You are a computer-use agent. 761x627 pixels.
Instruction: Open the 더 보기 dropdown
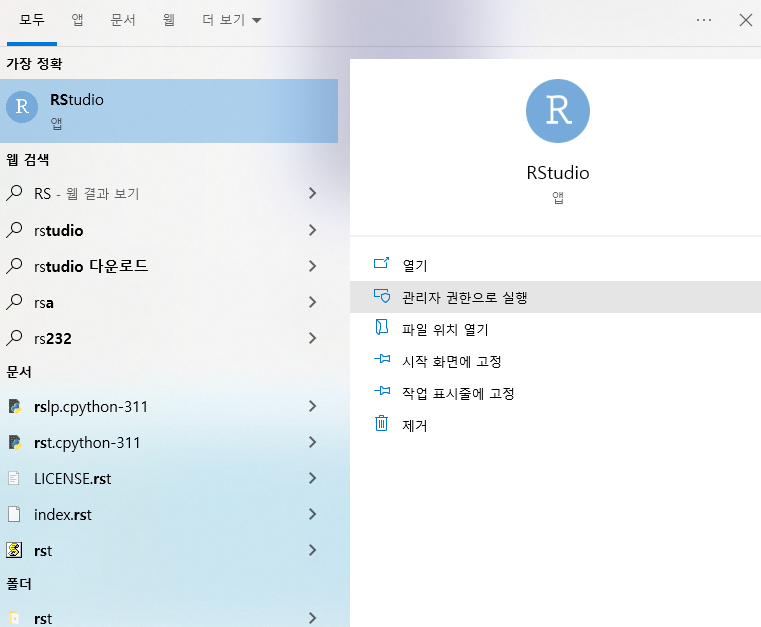click(232, 20)
